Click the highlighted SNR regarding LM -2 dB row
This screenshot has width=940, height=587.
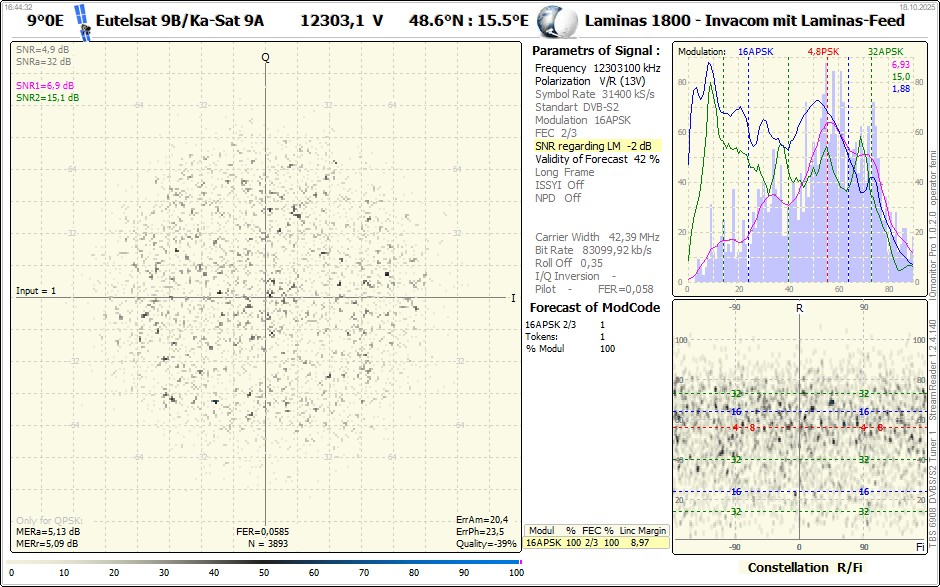click(598, 146)
